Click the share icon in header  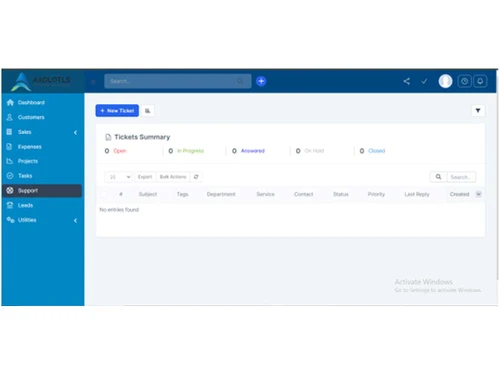[x=406, y=81]
